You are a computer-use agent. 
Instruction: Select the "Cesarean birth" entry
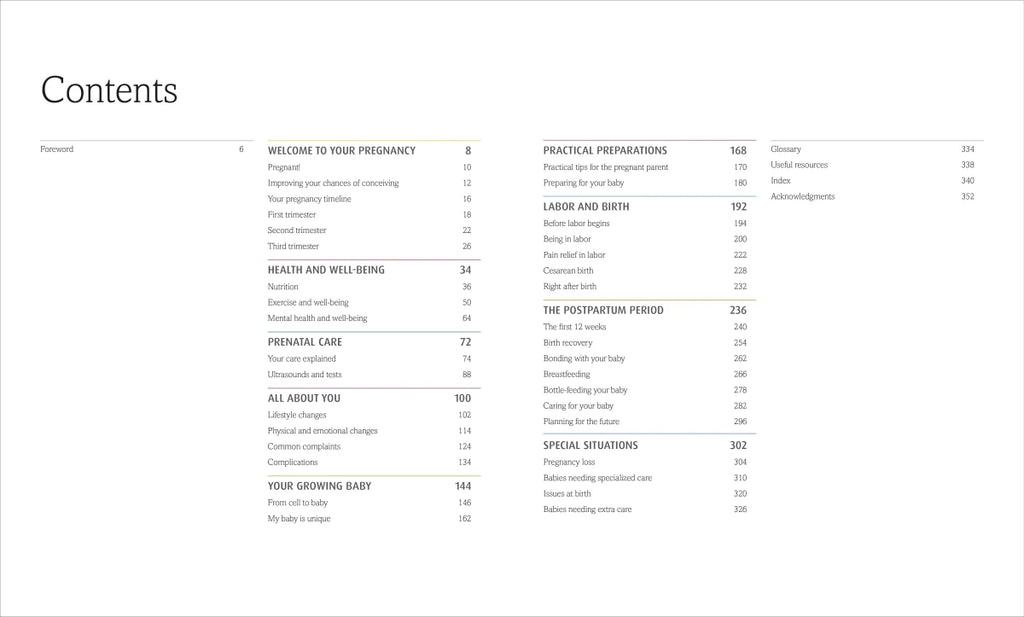click(x=568, y=270)
